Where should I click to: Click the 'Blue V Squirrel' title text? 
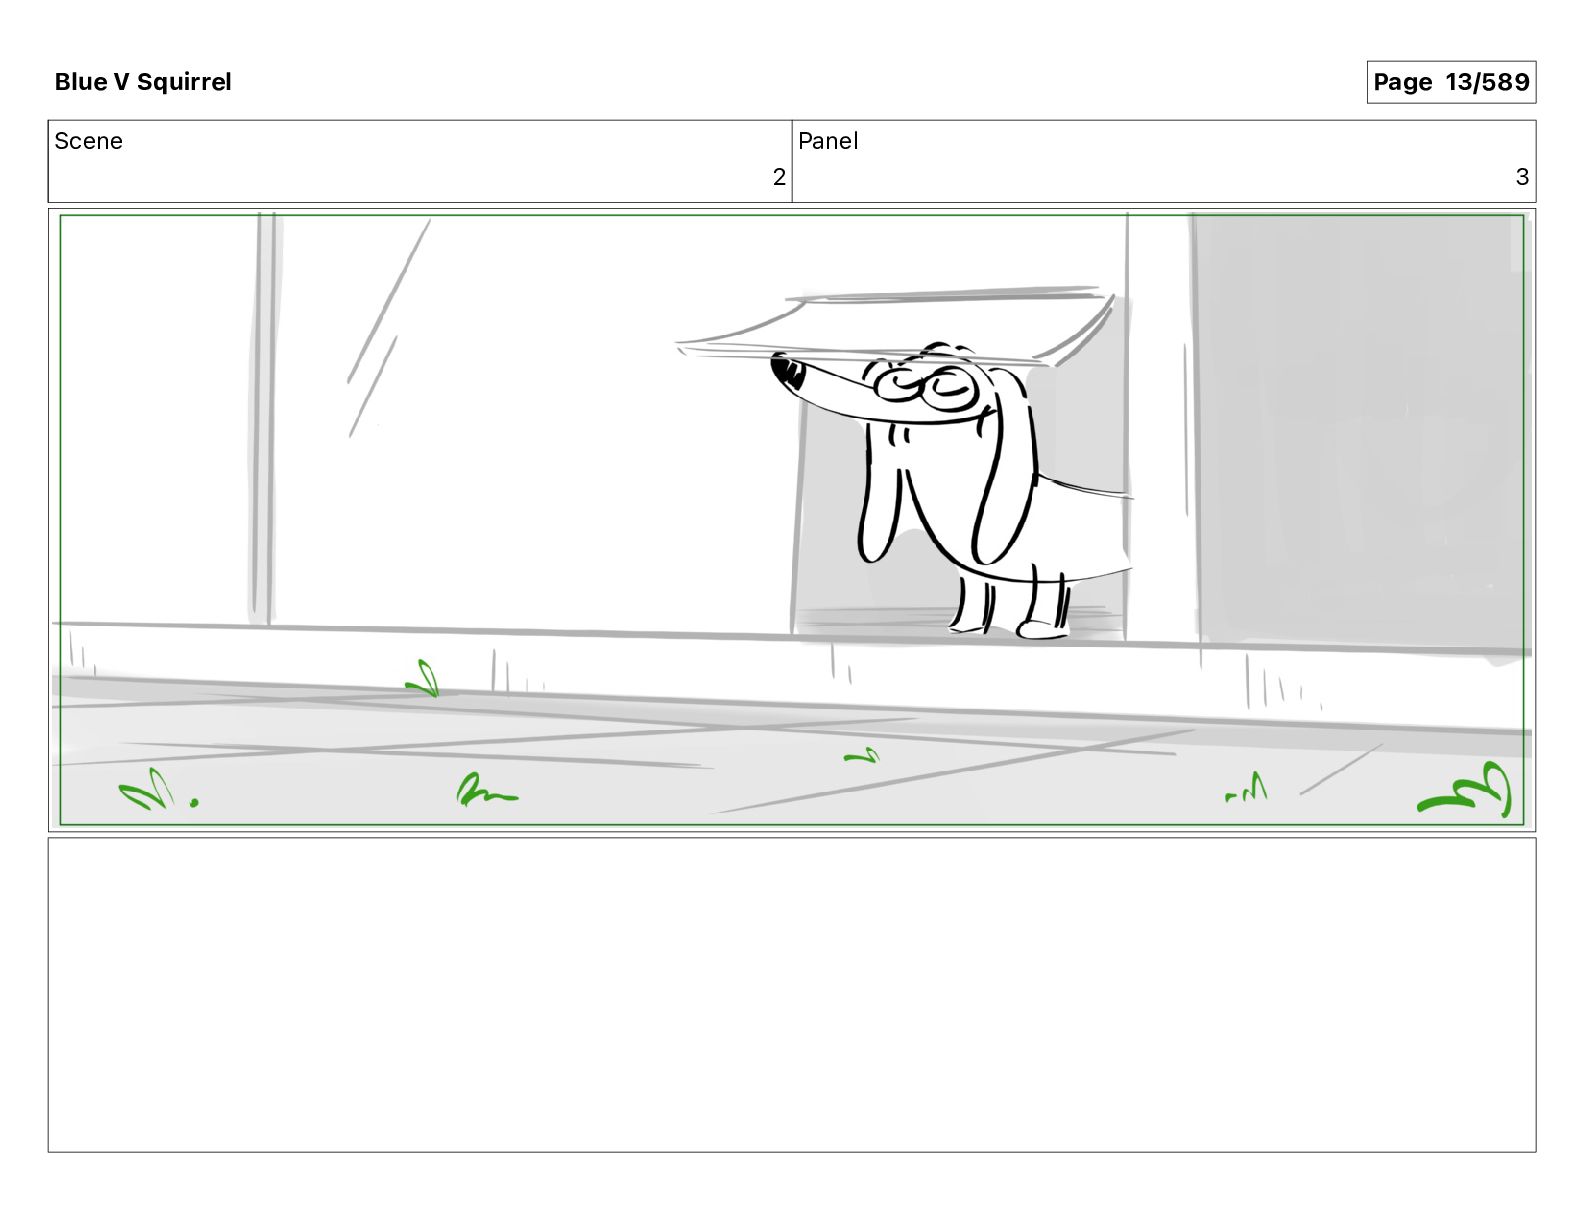point(143,82)
